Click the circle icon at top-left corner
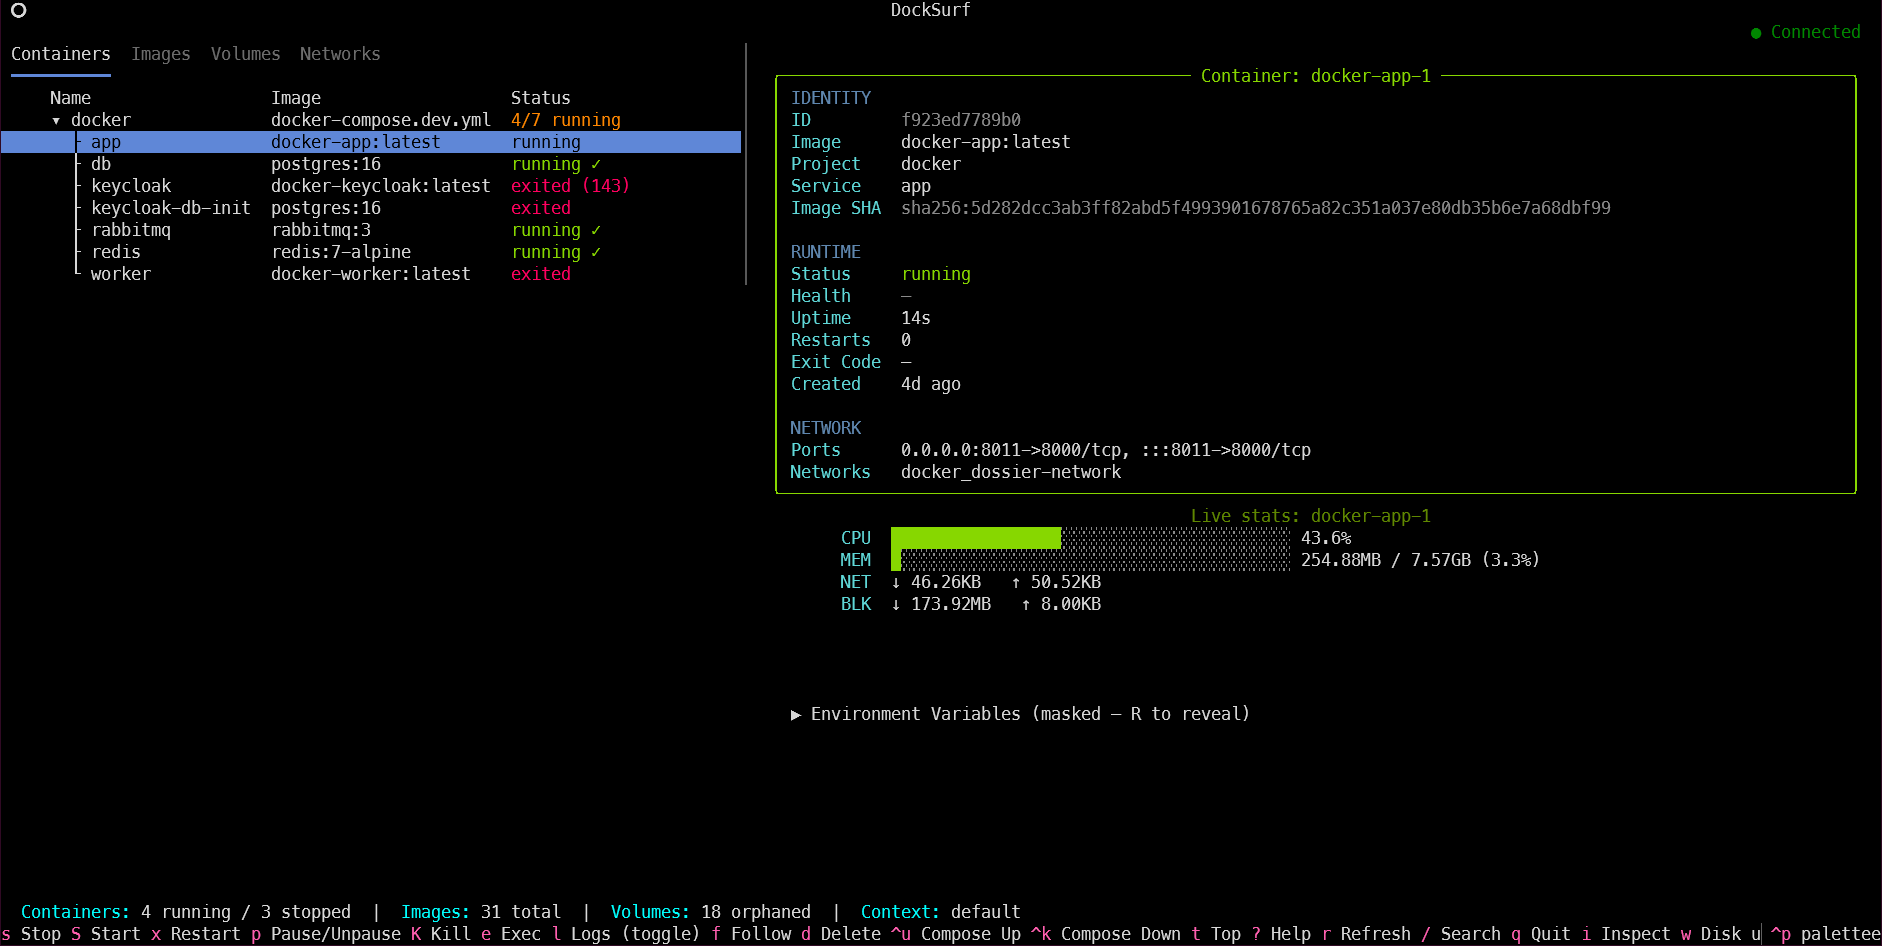The width and height of the screenshot is (1882, 946). [x=18, y=10]
